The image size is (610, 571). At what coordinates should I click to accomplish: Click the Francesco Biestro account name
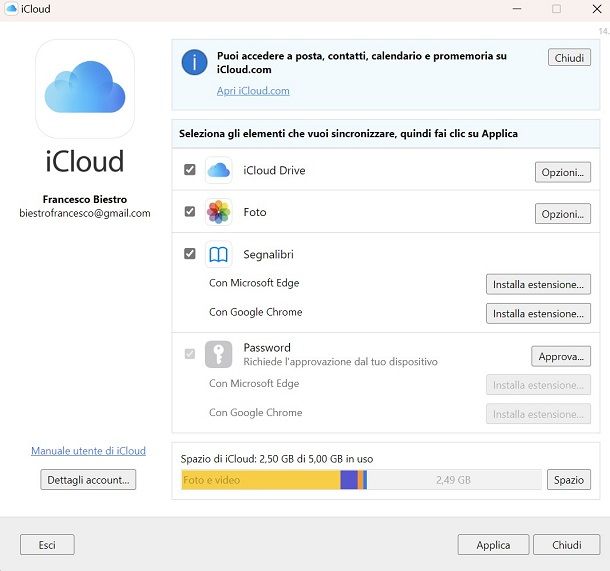click(85, 199)
